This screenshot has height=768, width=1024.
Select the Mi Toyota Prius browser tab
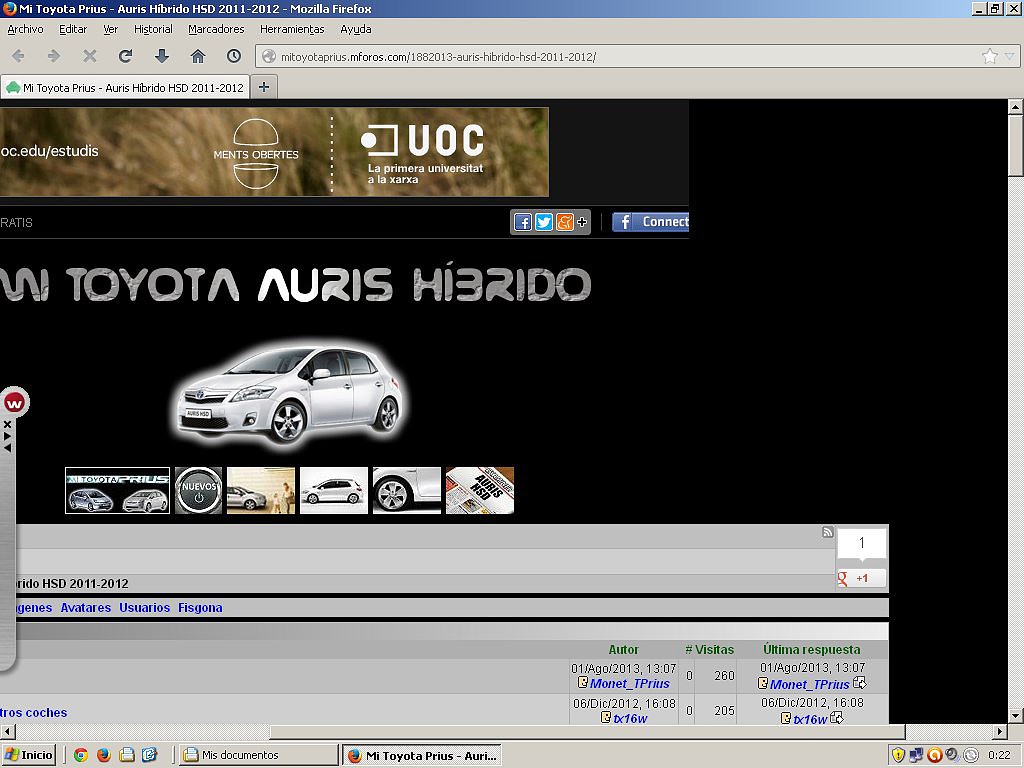[x=125, y=88]
